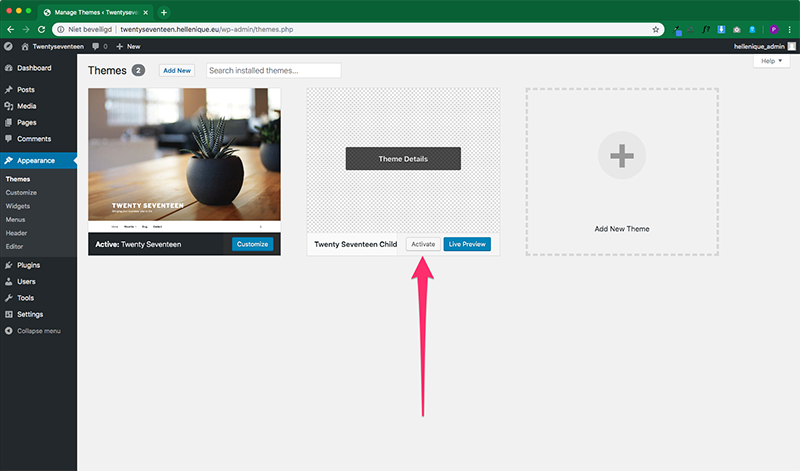Open a new browser tab with plus
This screenshot has height=471, width=800.
click(x=164, y=12)
